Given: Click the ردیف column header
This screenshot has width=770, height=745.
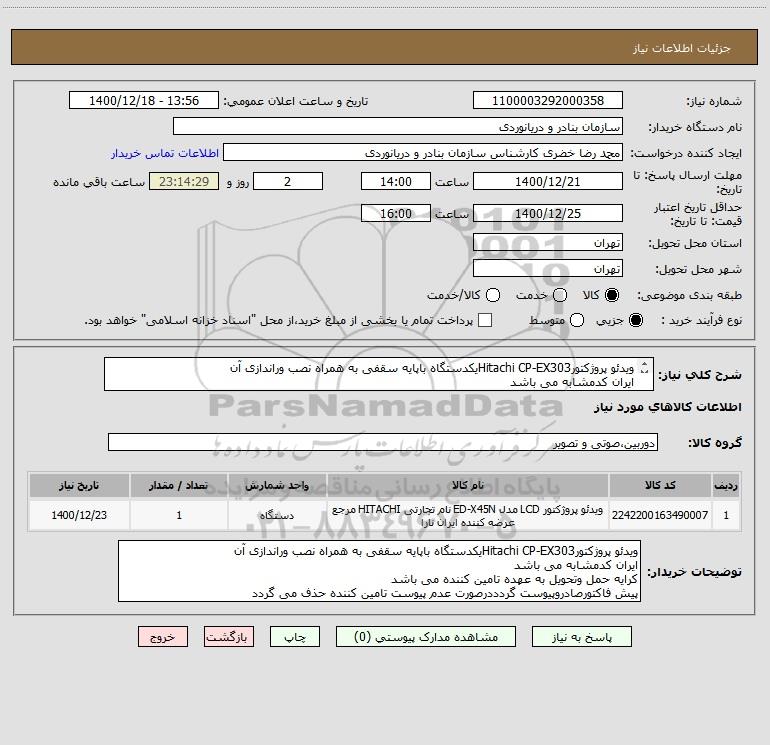Looking at the screenshot, I should [x=726, y=485].
